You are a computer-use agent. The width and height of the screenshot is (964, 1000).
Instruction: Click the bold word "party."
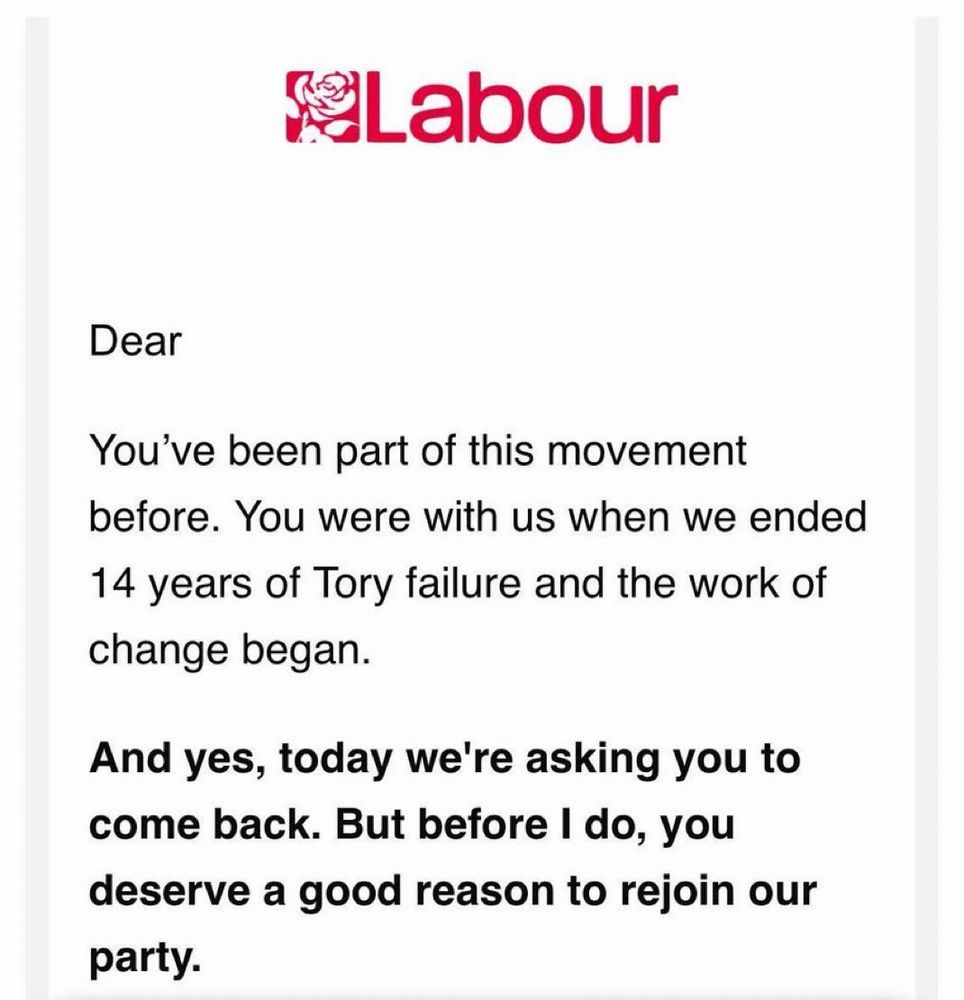pyautogui.click(x=145, y=959)
